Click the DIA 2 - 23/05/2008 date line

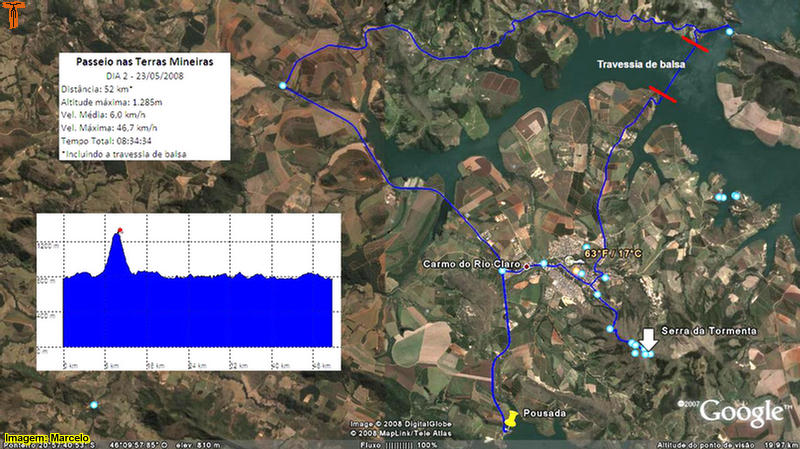pos(145,76)
